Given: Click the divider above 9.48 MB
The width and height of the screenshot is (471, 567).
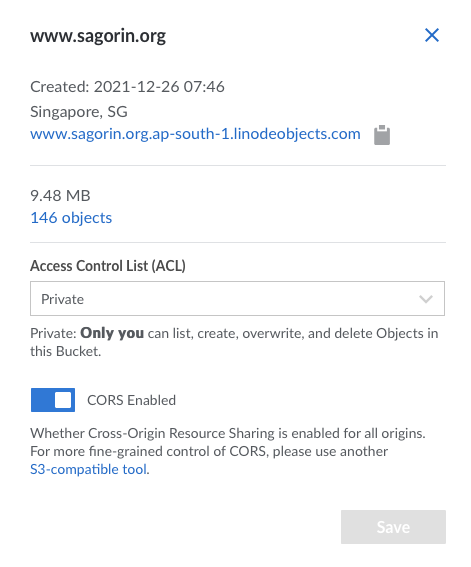Looking at the screenshot, I should 238,166.
